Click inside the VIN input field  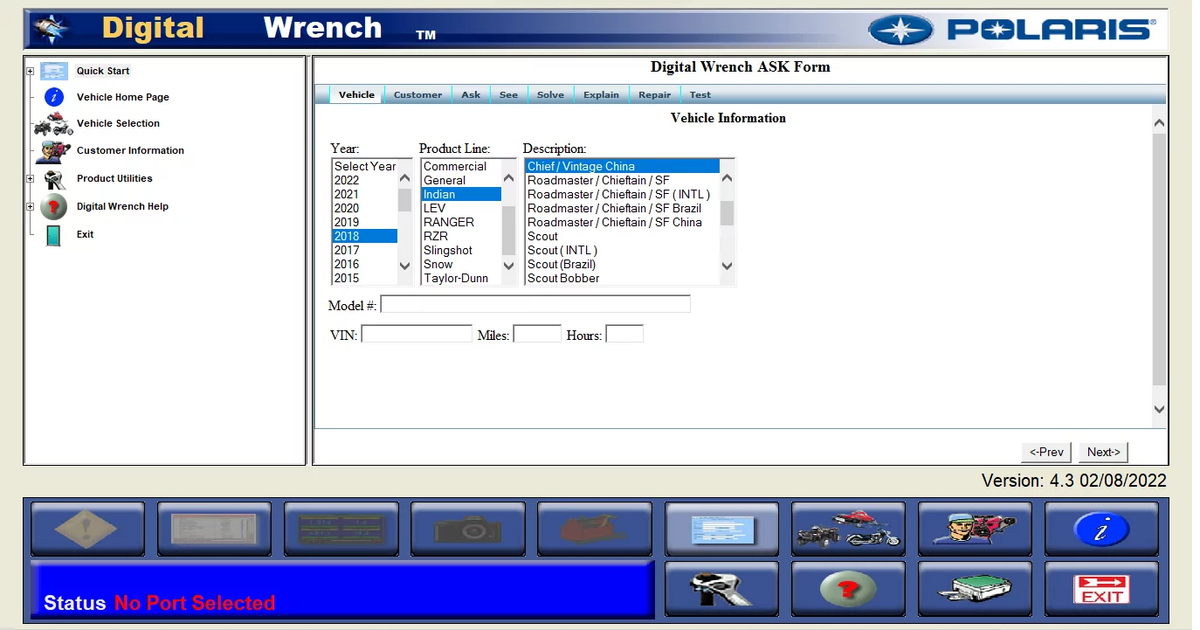pos(415,333)
